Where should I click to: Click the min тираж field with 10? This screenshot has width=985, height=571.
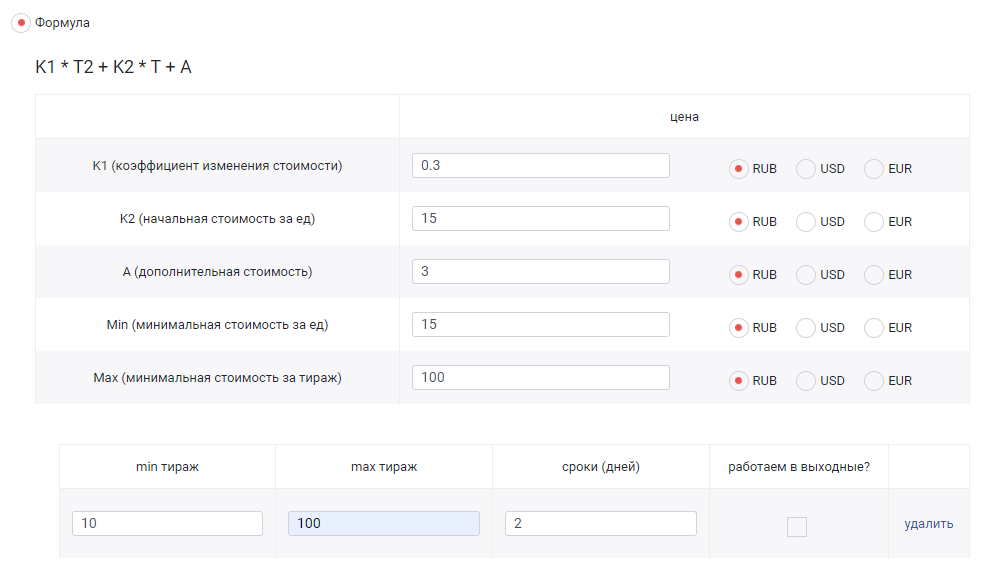click(167, 523)
